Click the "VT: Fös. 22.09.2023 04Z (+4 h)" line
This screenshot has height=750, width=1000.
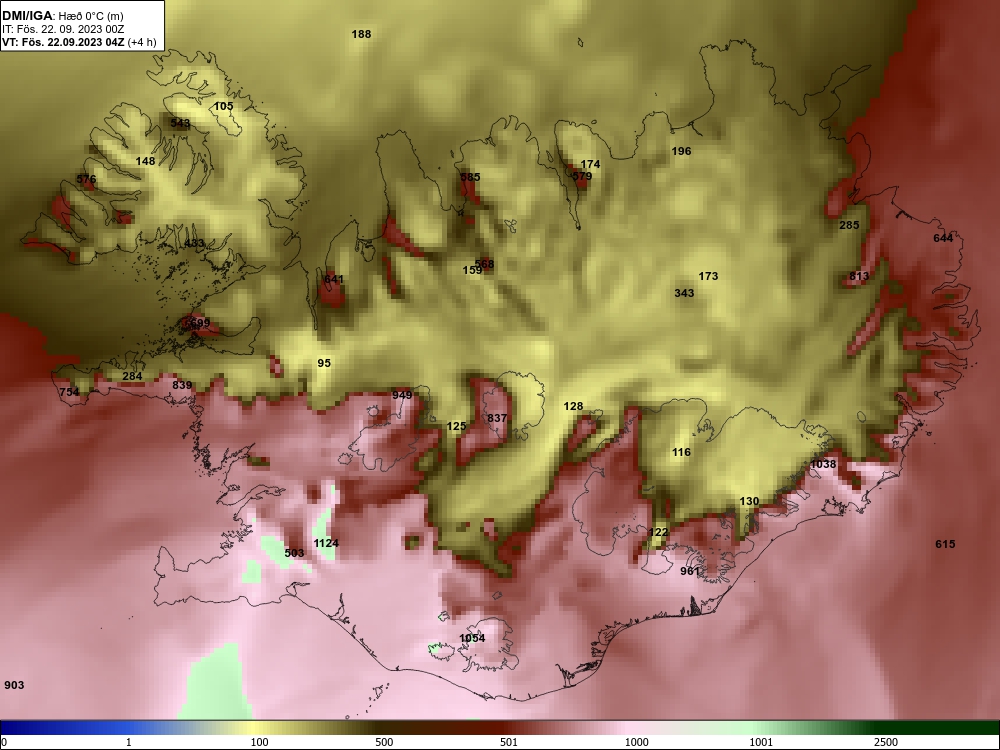coord(79,42)
